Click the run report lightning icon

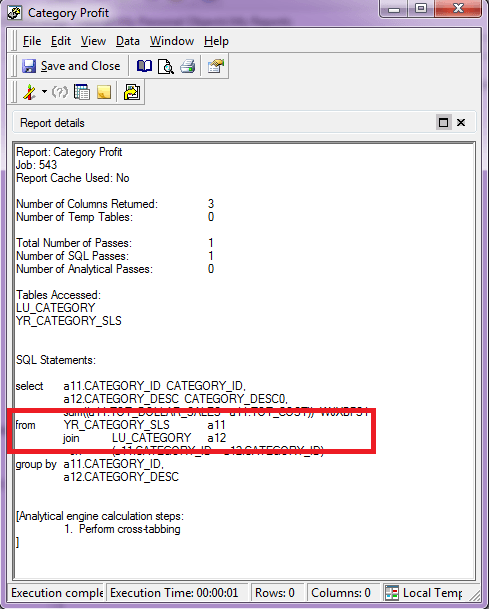[x=29, y=92]
